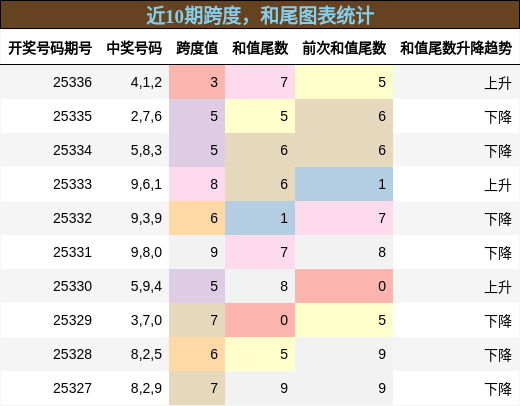Click winning numbers 8,2,9

coord(146,388)
